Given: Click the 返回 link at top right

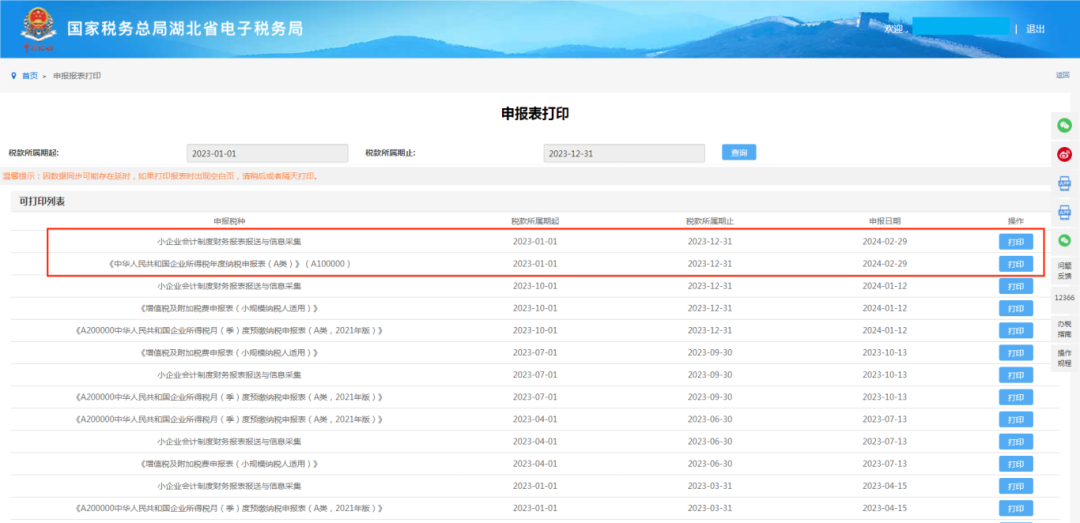Looking at the screenshot, I should tap(1063, 75).
